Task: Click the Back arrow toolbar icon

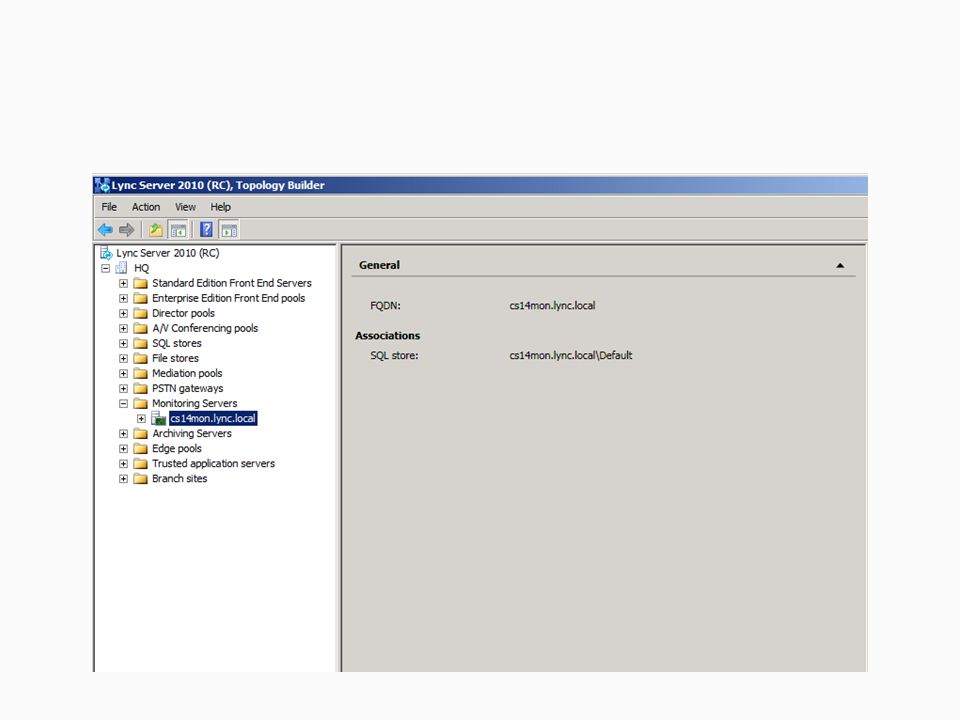Action: tap(105, 230)
